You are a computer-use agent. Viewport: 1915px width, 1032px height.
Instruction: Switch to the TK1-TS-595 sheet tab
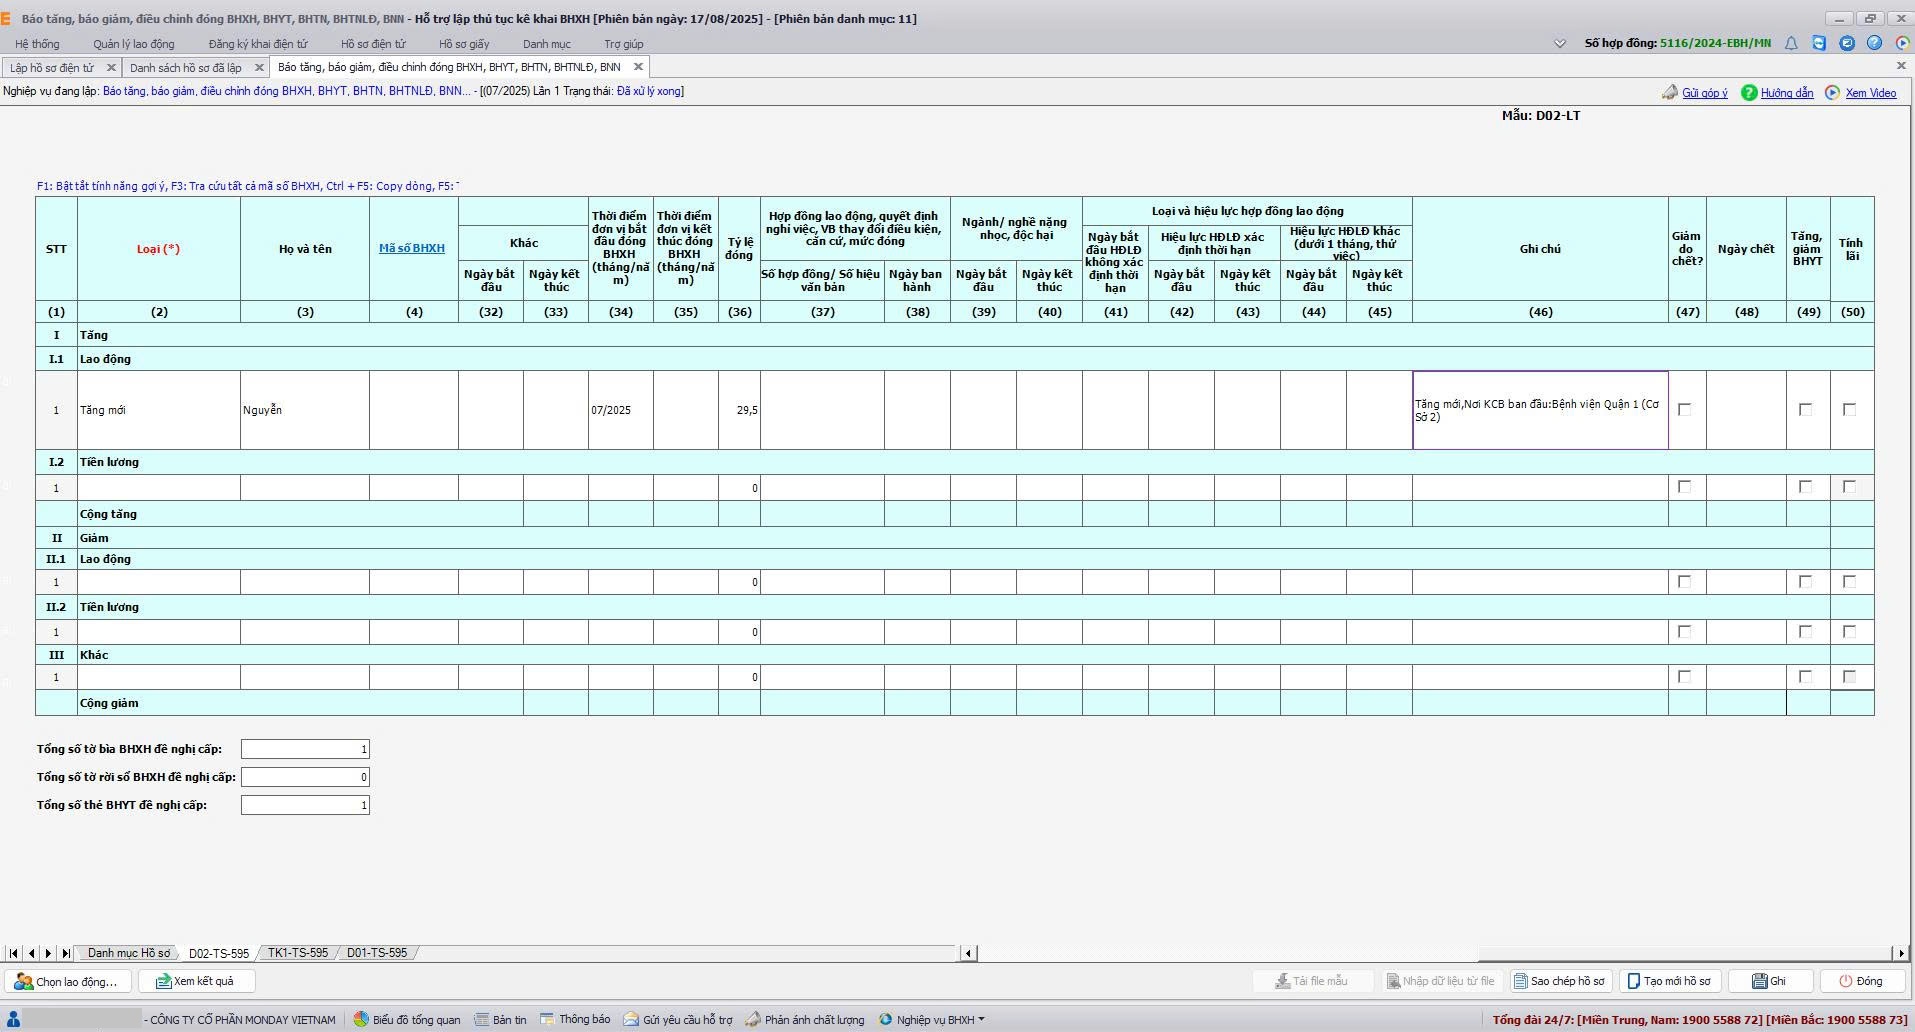[x=297, y=953]
